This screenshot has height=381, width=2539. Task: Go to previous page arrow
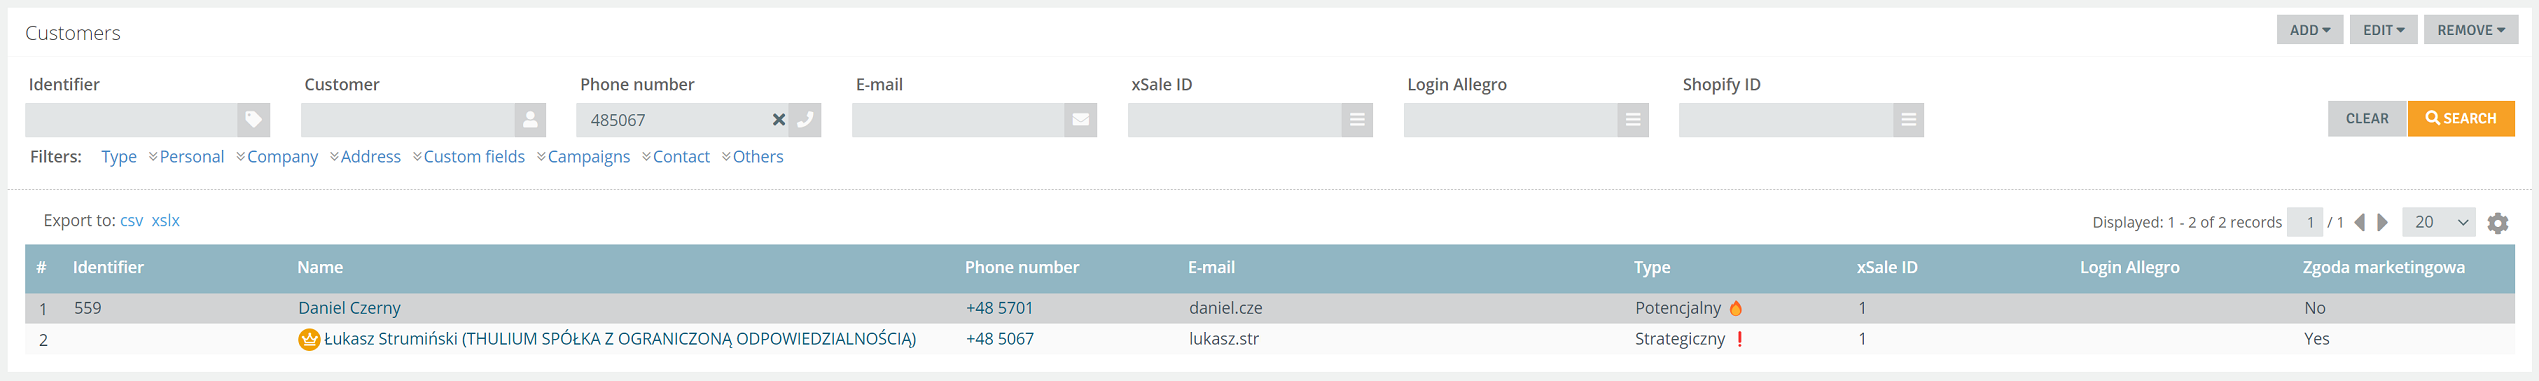[2360, 222]
